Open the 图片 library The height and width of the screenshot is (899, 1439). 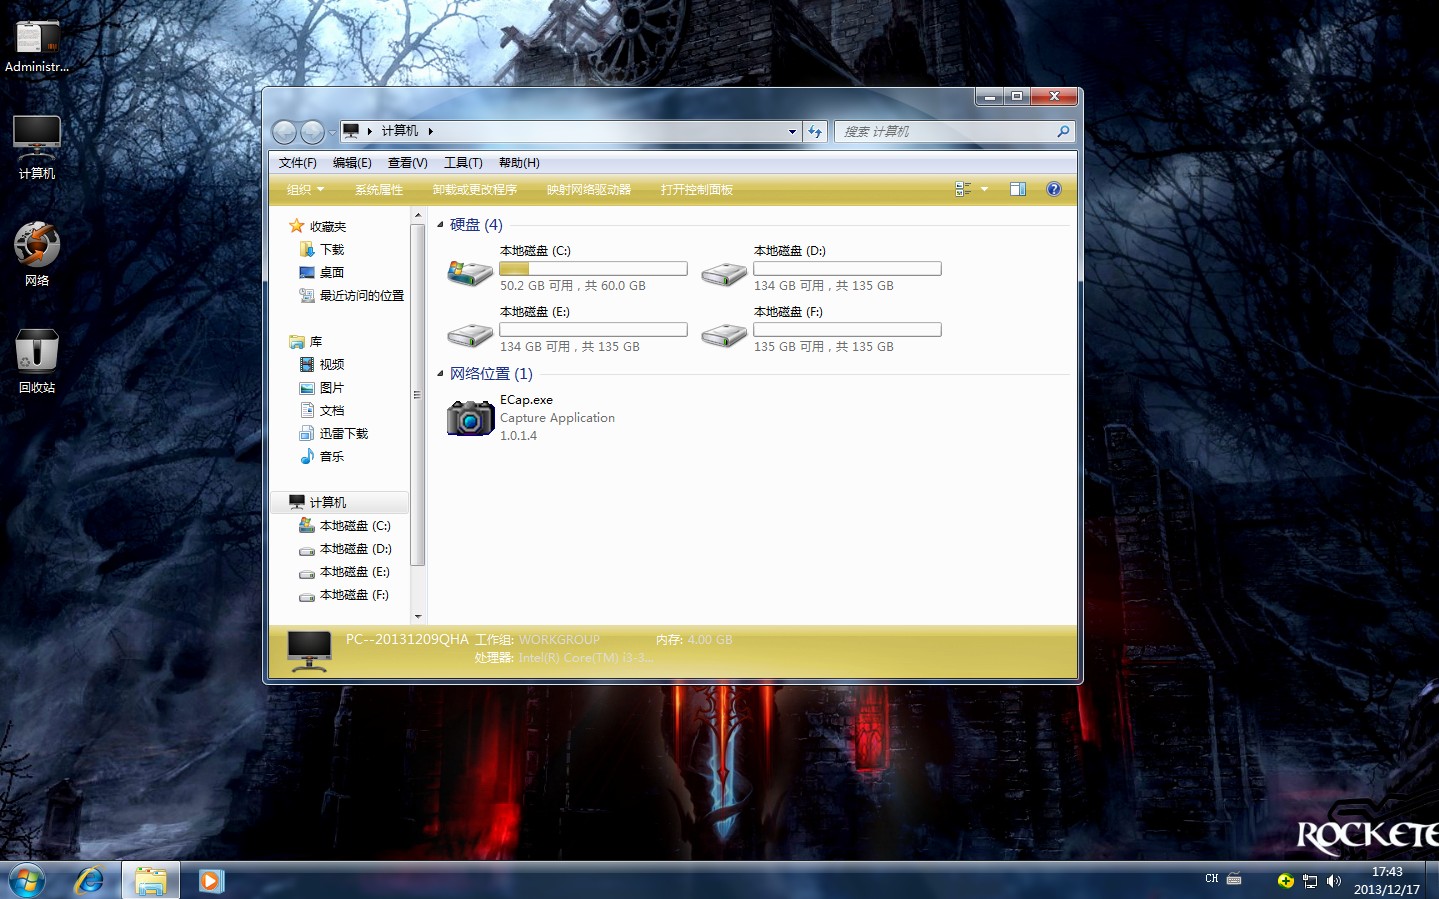point(321,387)
